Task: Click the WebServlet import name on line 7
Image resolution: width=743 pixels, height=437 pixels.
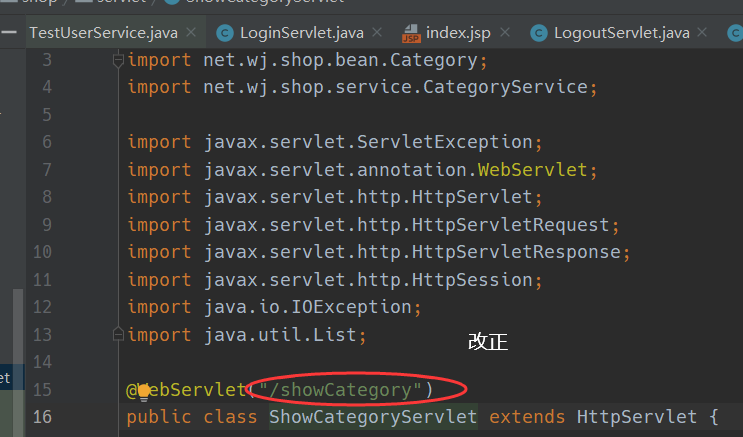Action: tap(533, 170)
